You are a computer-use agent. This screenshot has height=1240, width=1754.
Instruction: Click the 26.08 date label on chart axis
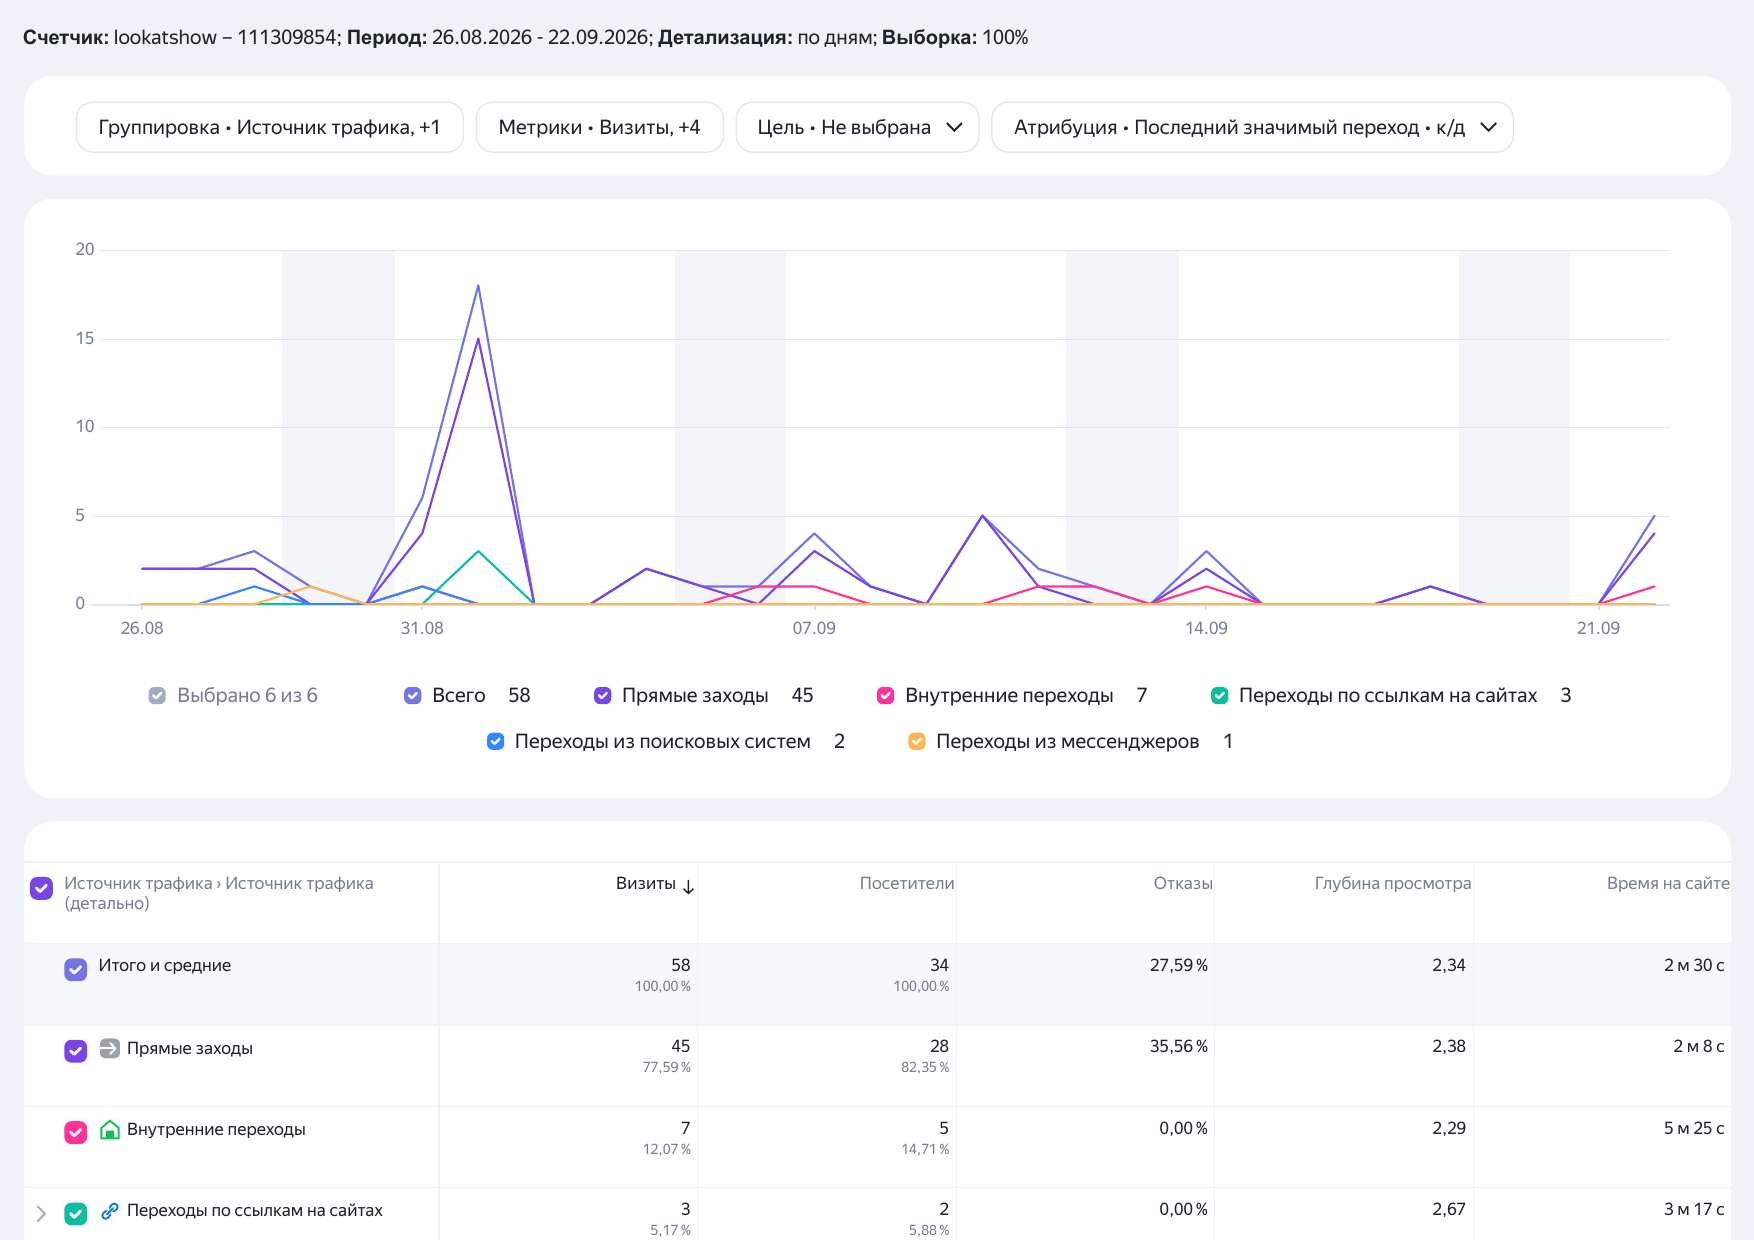(142, 628)
